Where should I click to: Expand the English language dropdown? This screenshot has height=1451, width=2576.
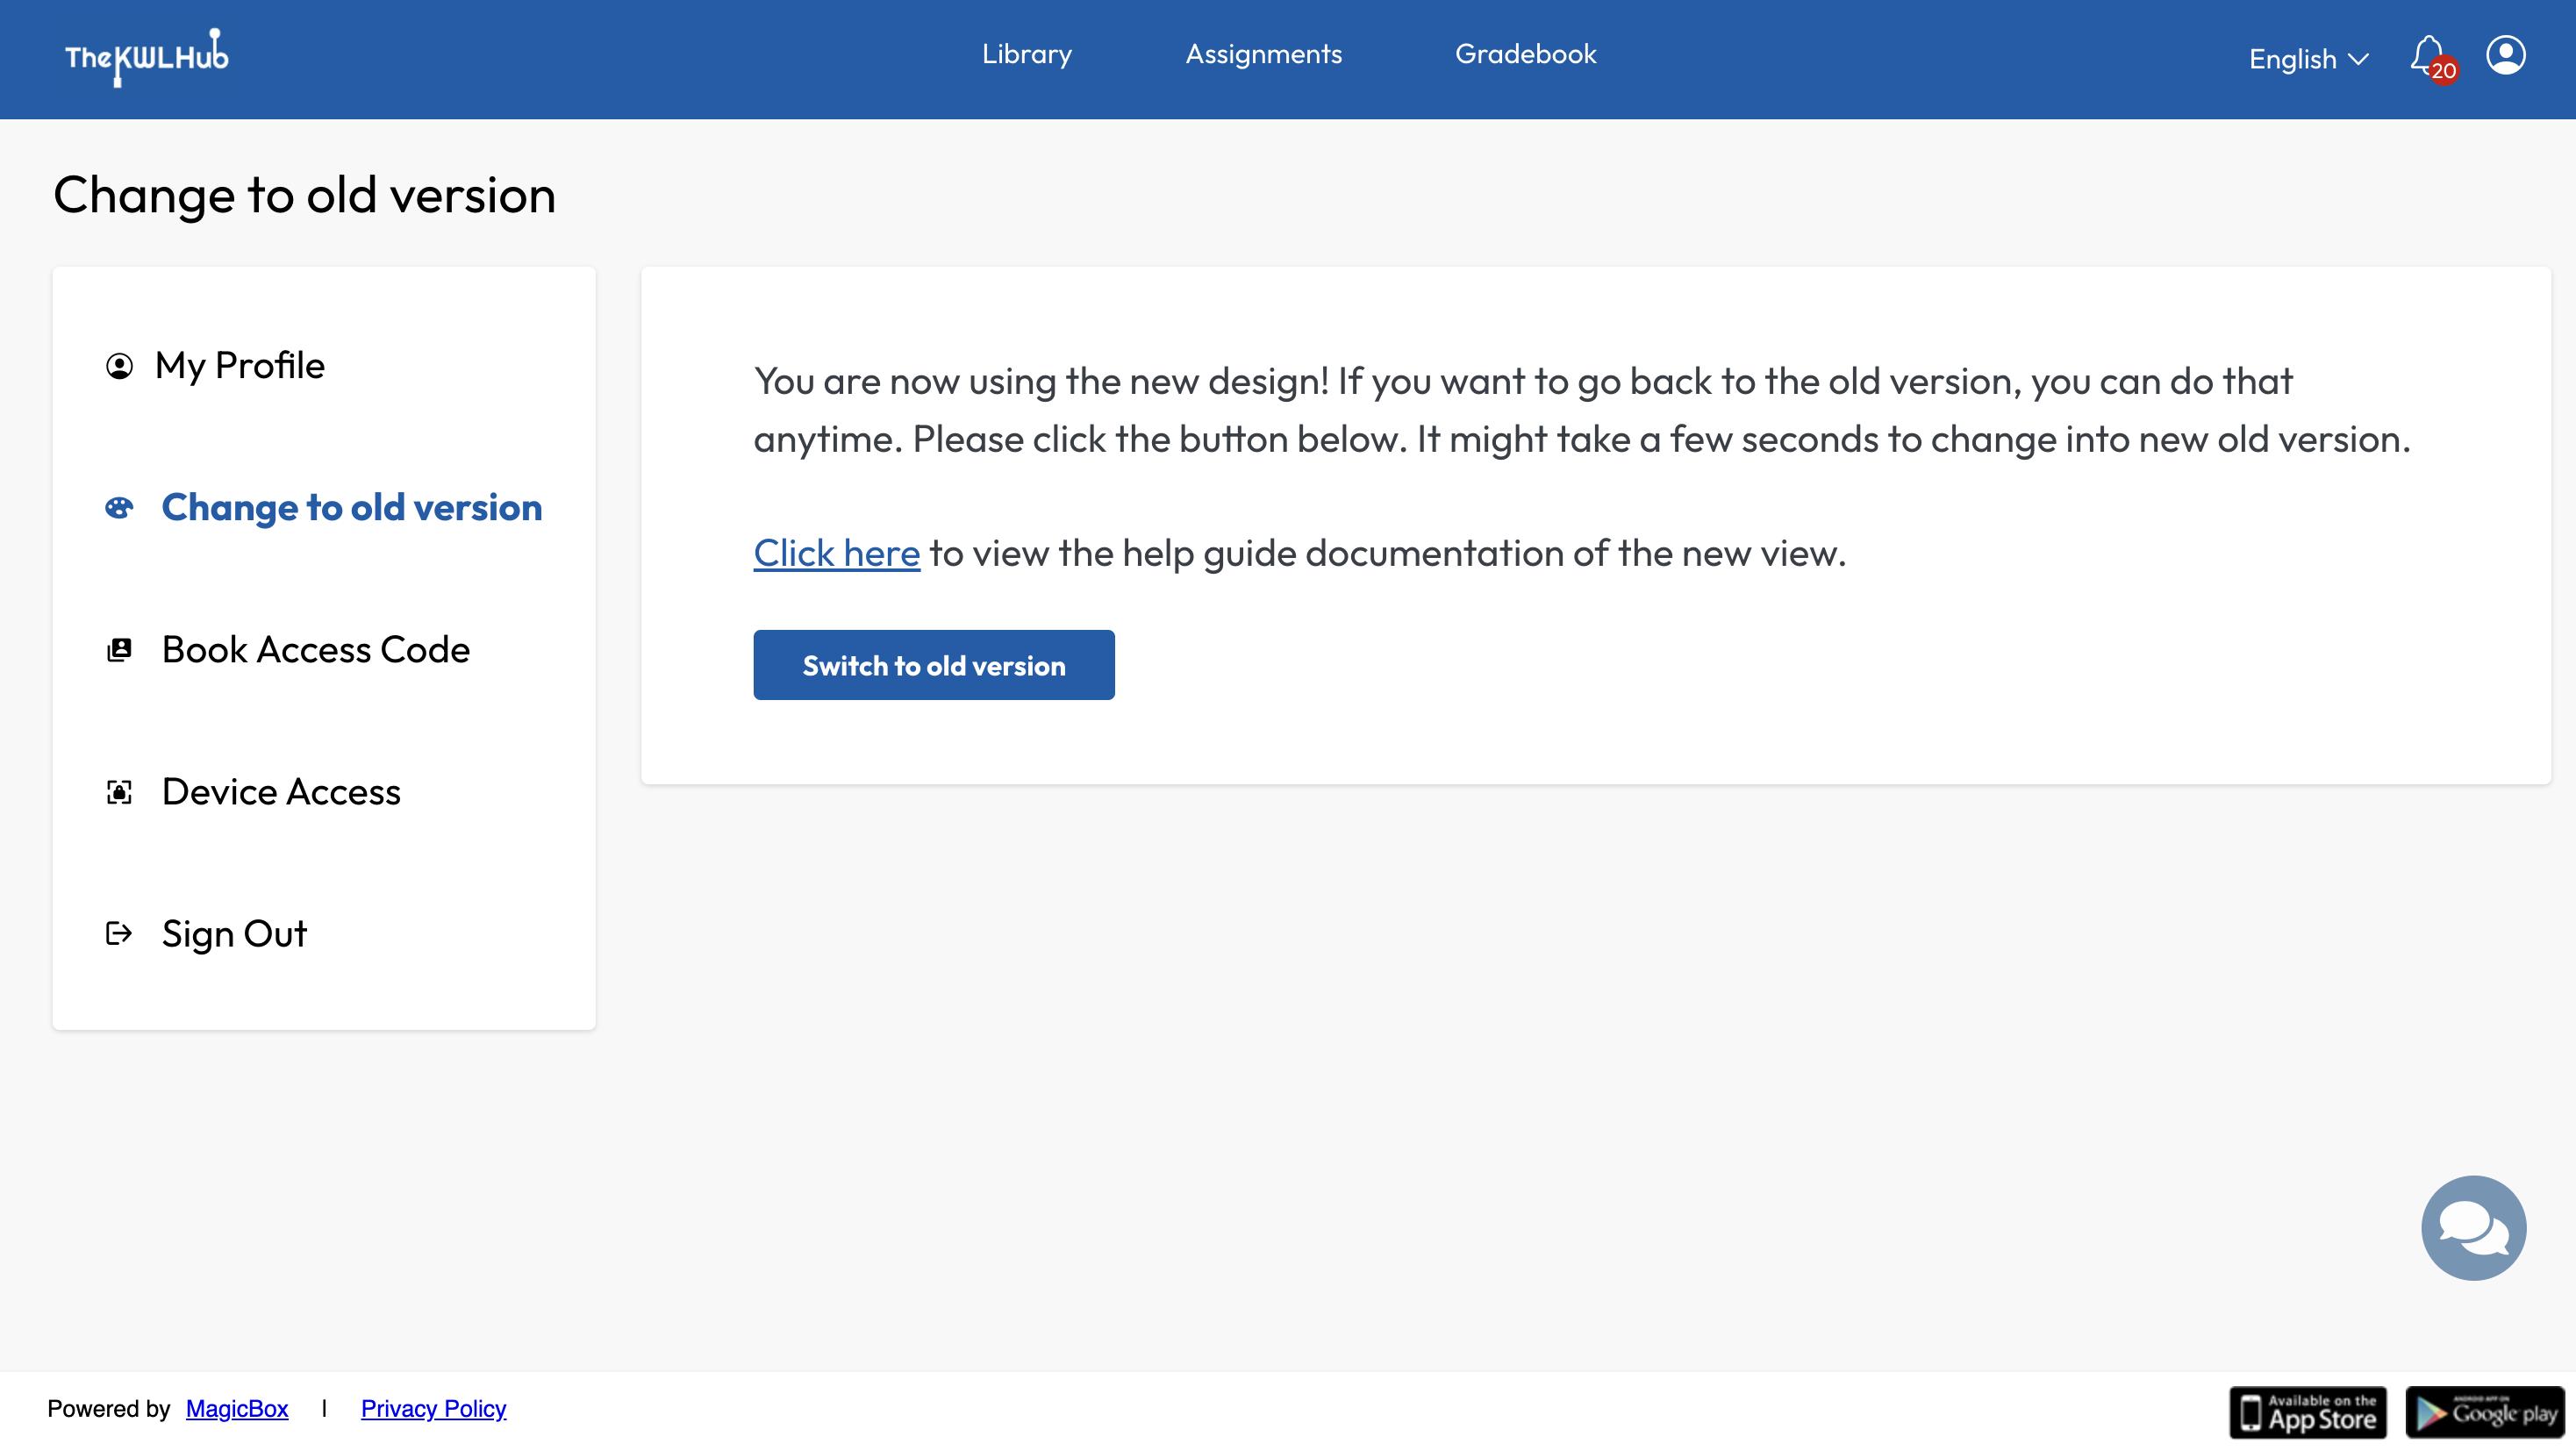tap(2308, 59)
